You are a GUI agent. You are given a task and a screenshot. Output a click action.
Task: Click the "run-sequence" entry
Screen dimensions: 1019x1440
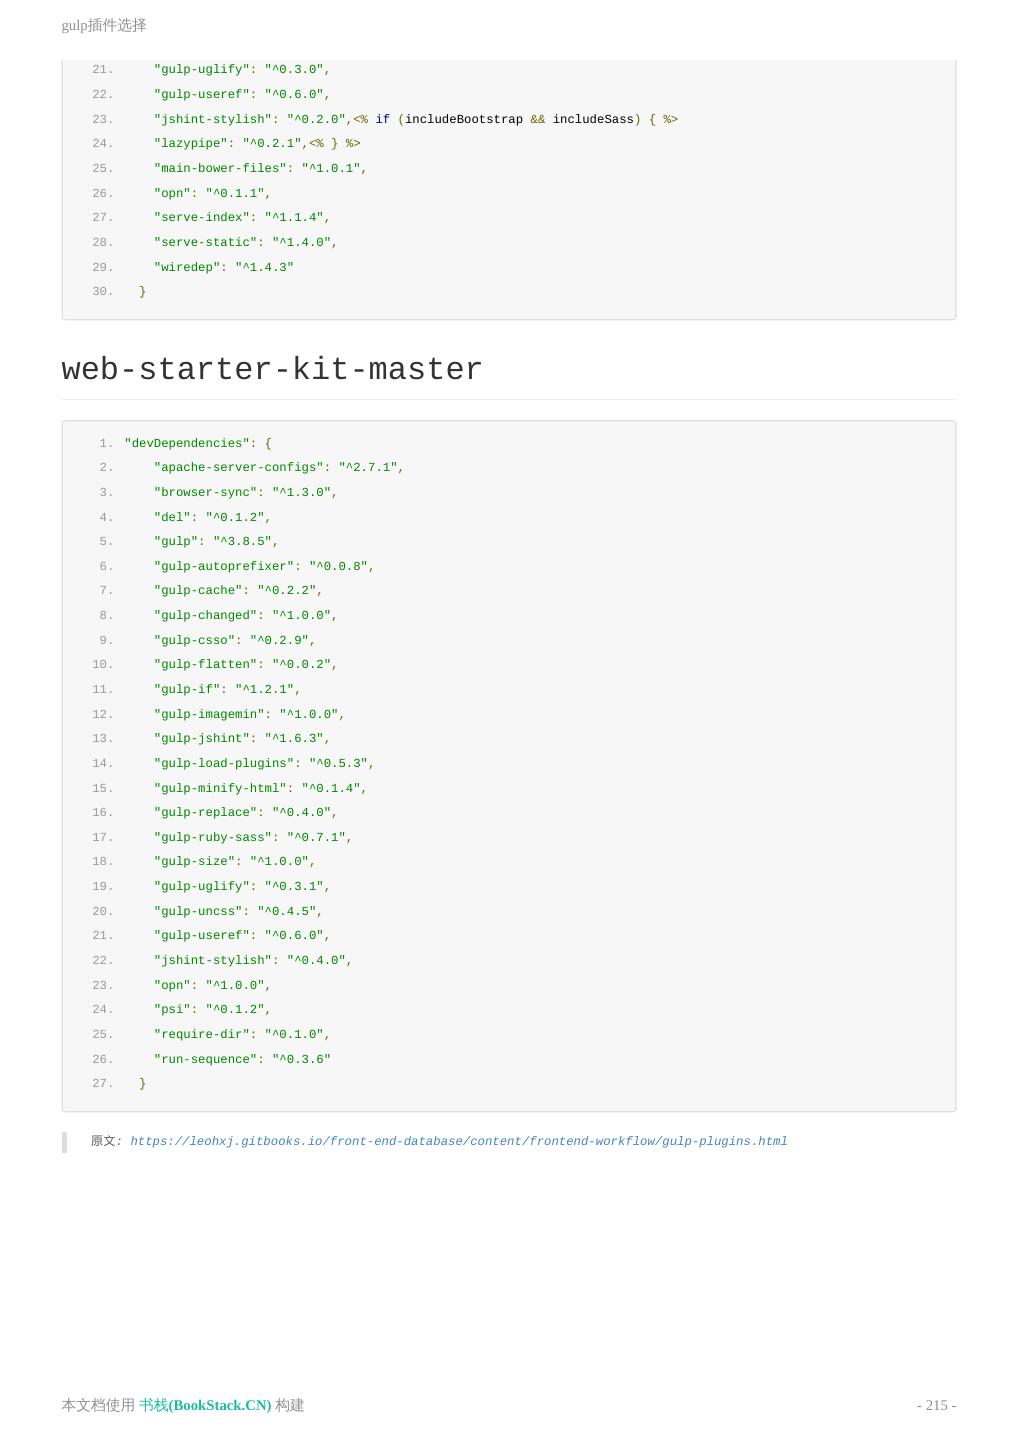(207, 1059)
